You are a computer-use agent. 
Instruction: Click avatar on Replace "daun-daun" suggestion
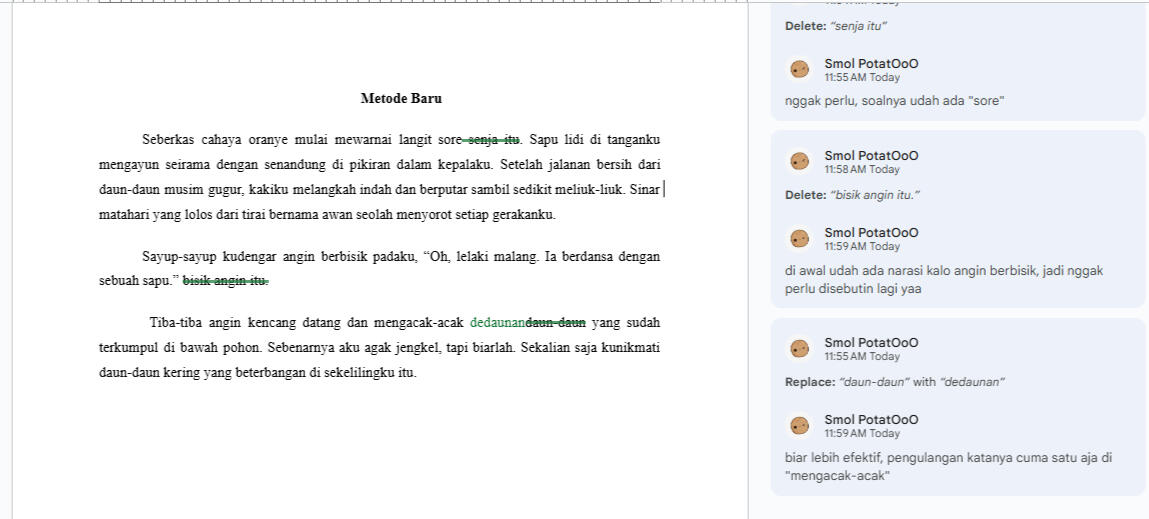point(799,348)
